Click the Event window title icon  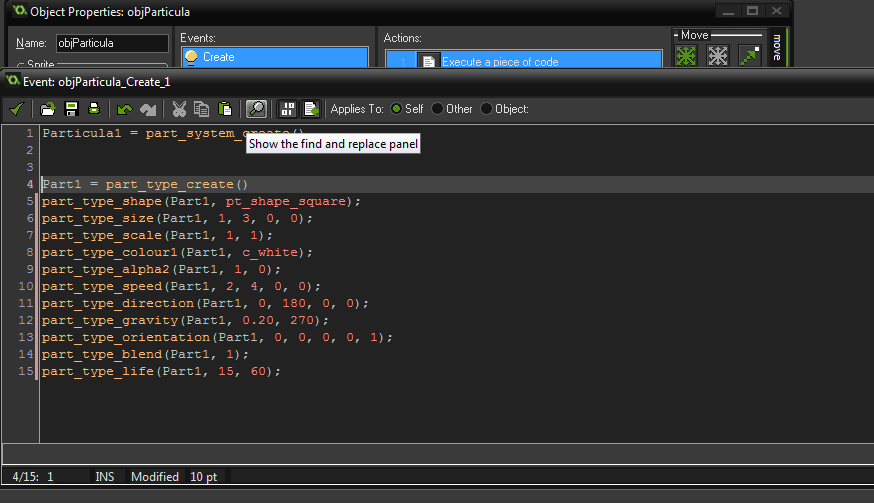pos(12,81)
